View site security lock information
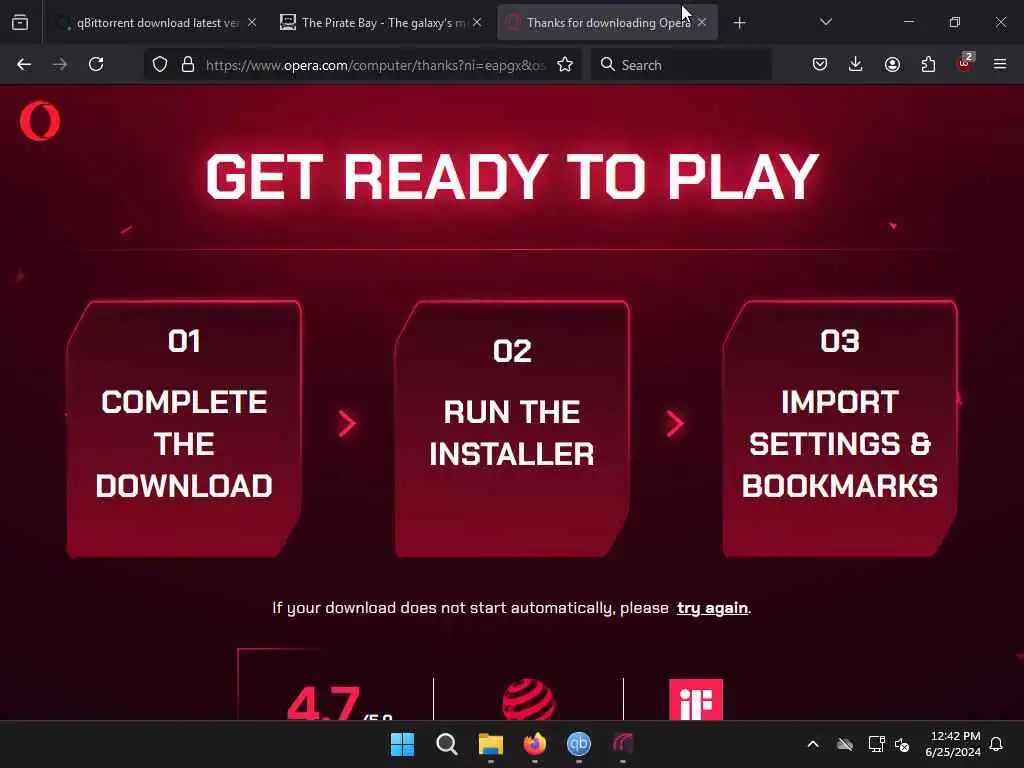Image resolution: width=1024 pixels, height=768 pixels. click(x=188, y=65)
